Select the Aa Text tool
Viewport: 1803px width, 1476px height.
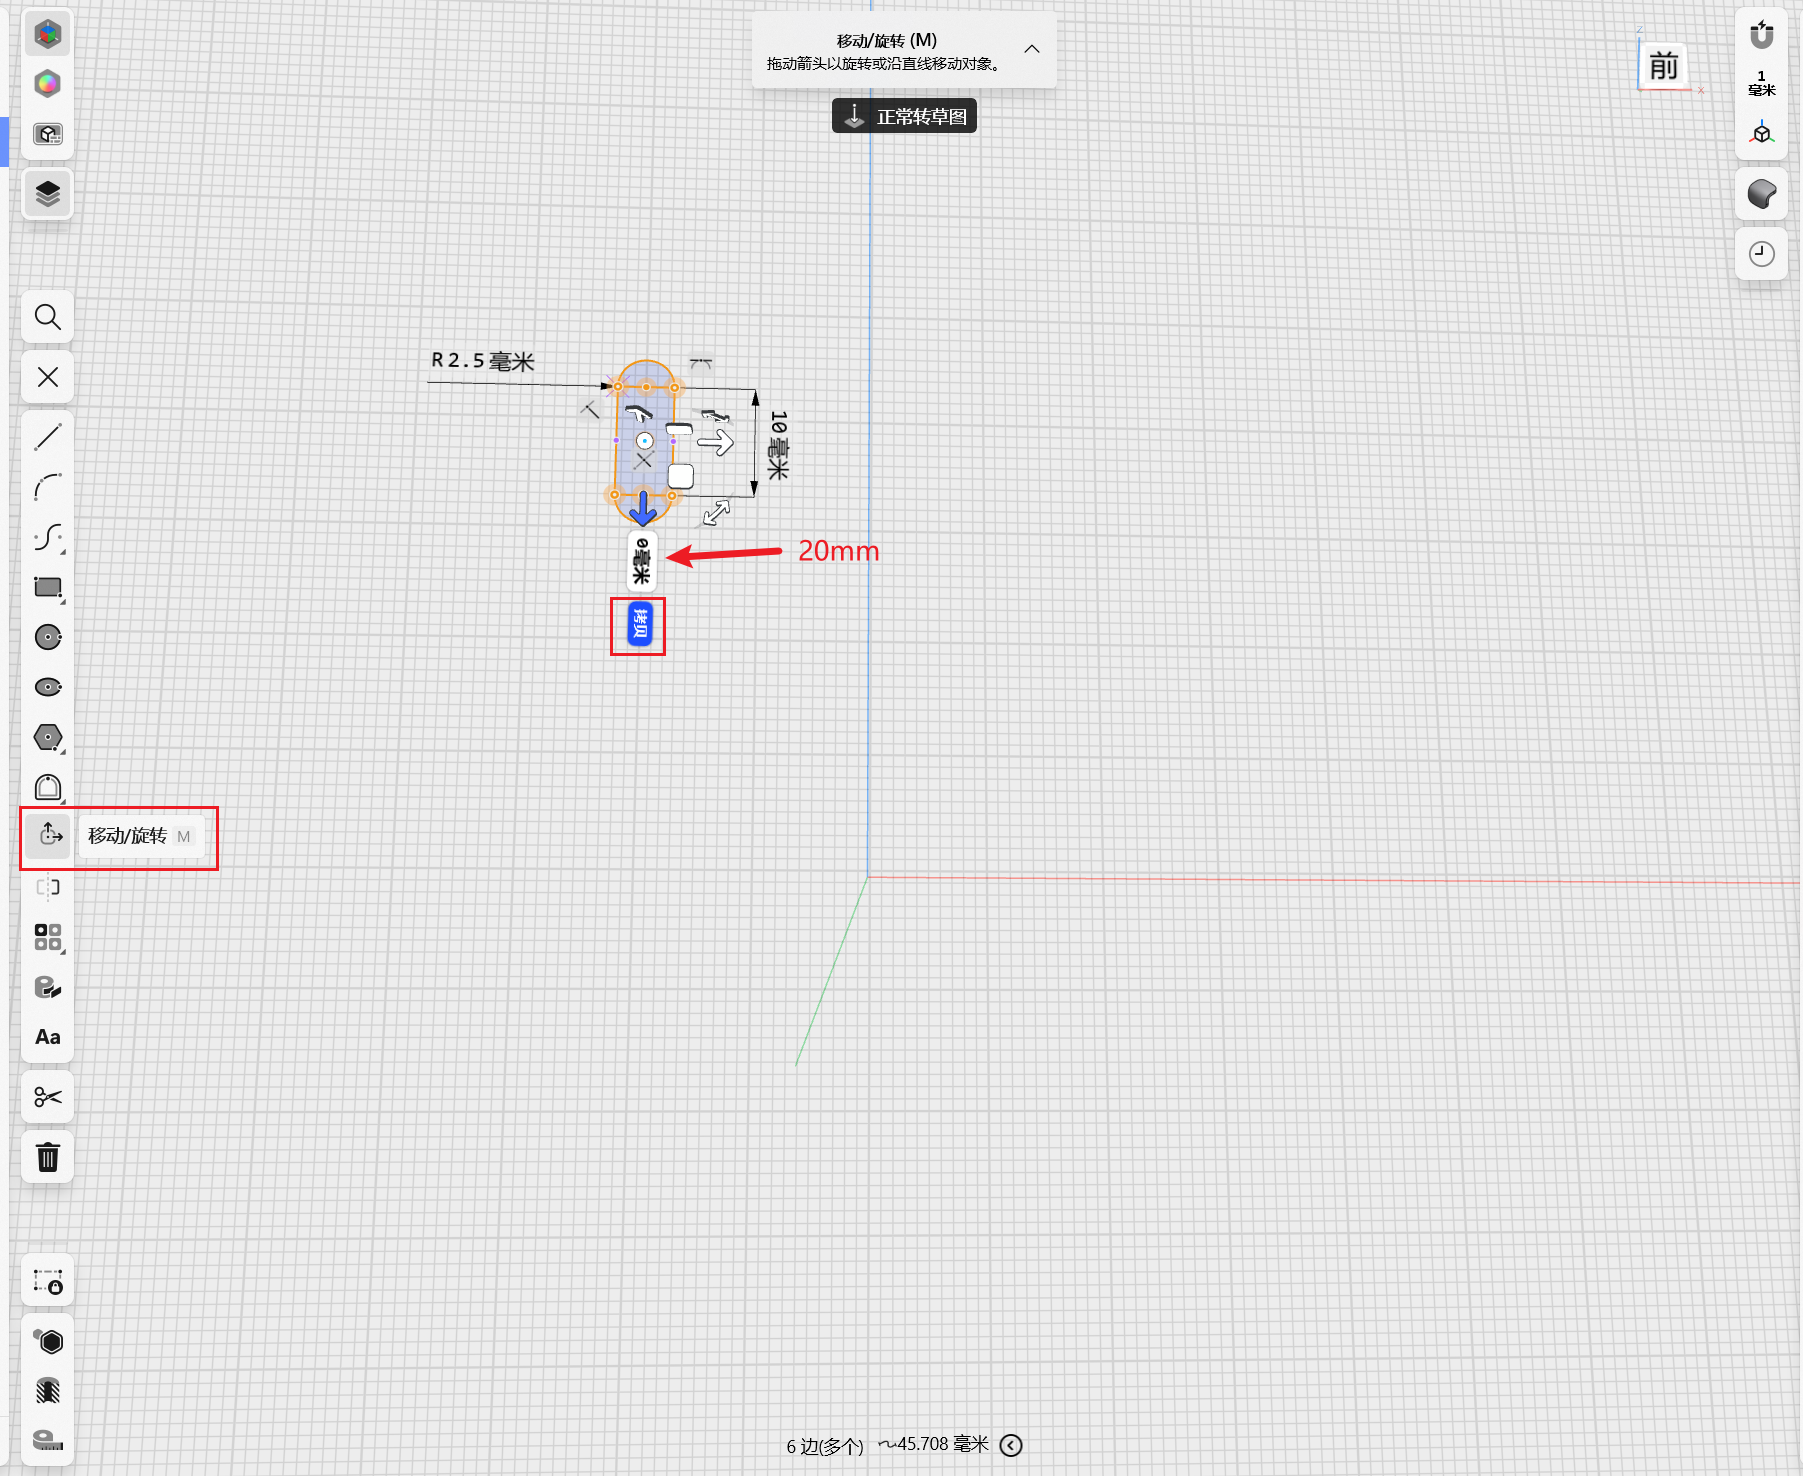tap(47, 1037)
